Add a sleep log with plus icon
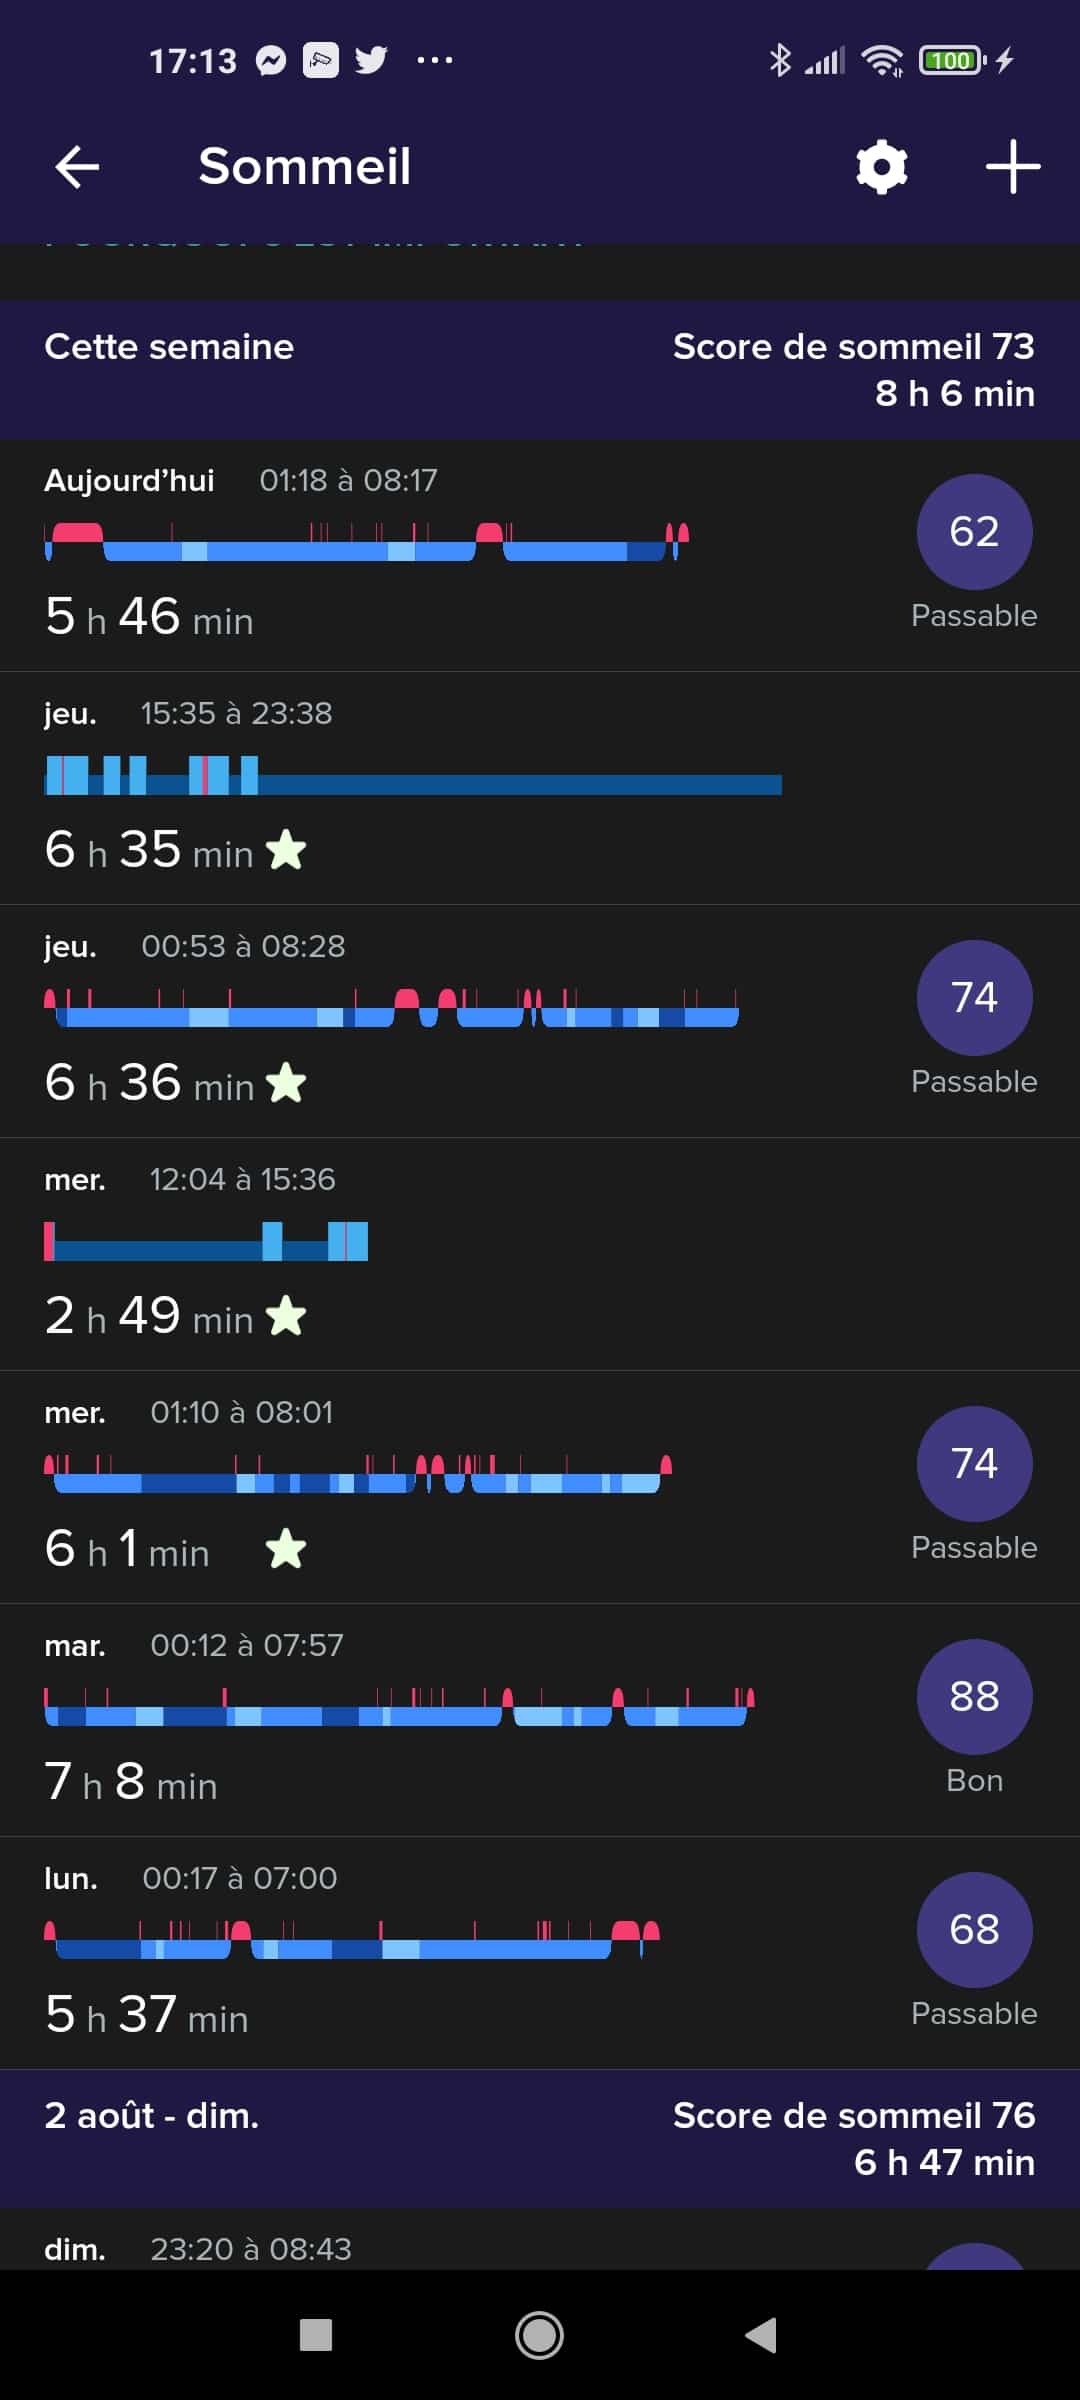1080x2400 pixels. click(1012, 166)
